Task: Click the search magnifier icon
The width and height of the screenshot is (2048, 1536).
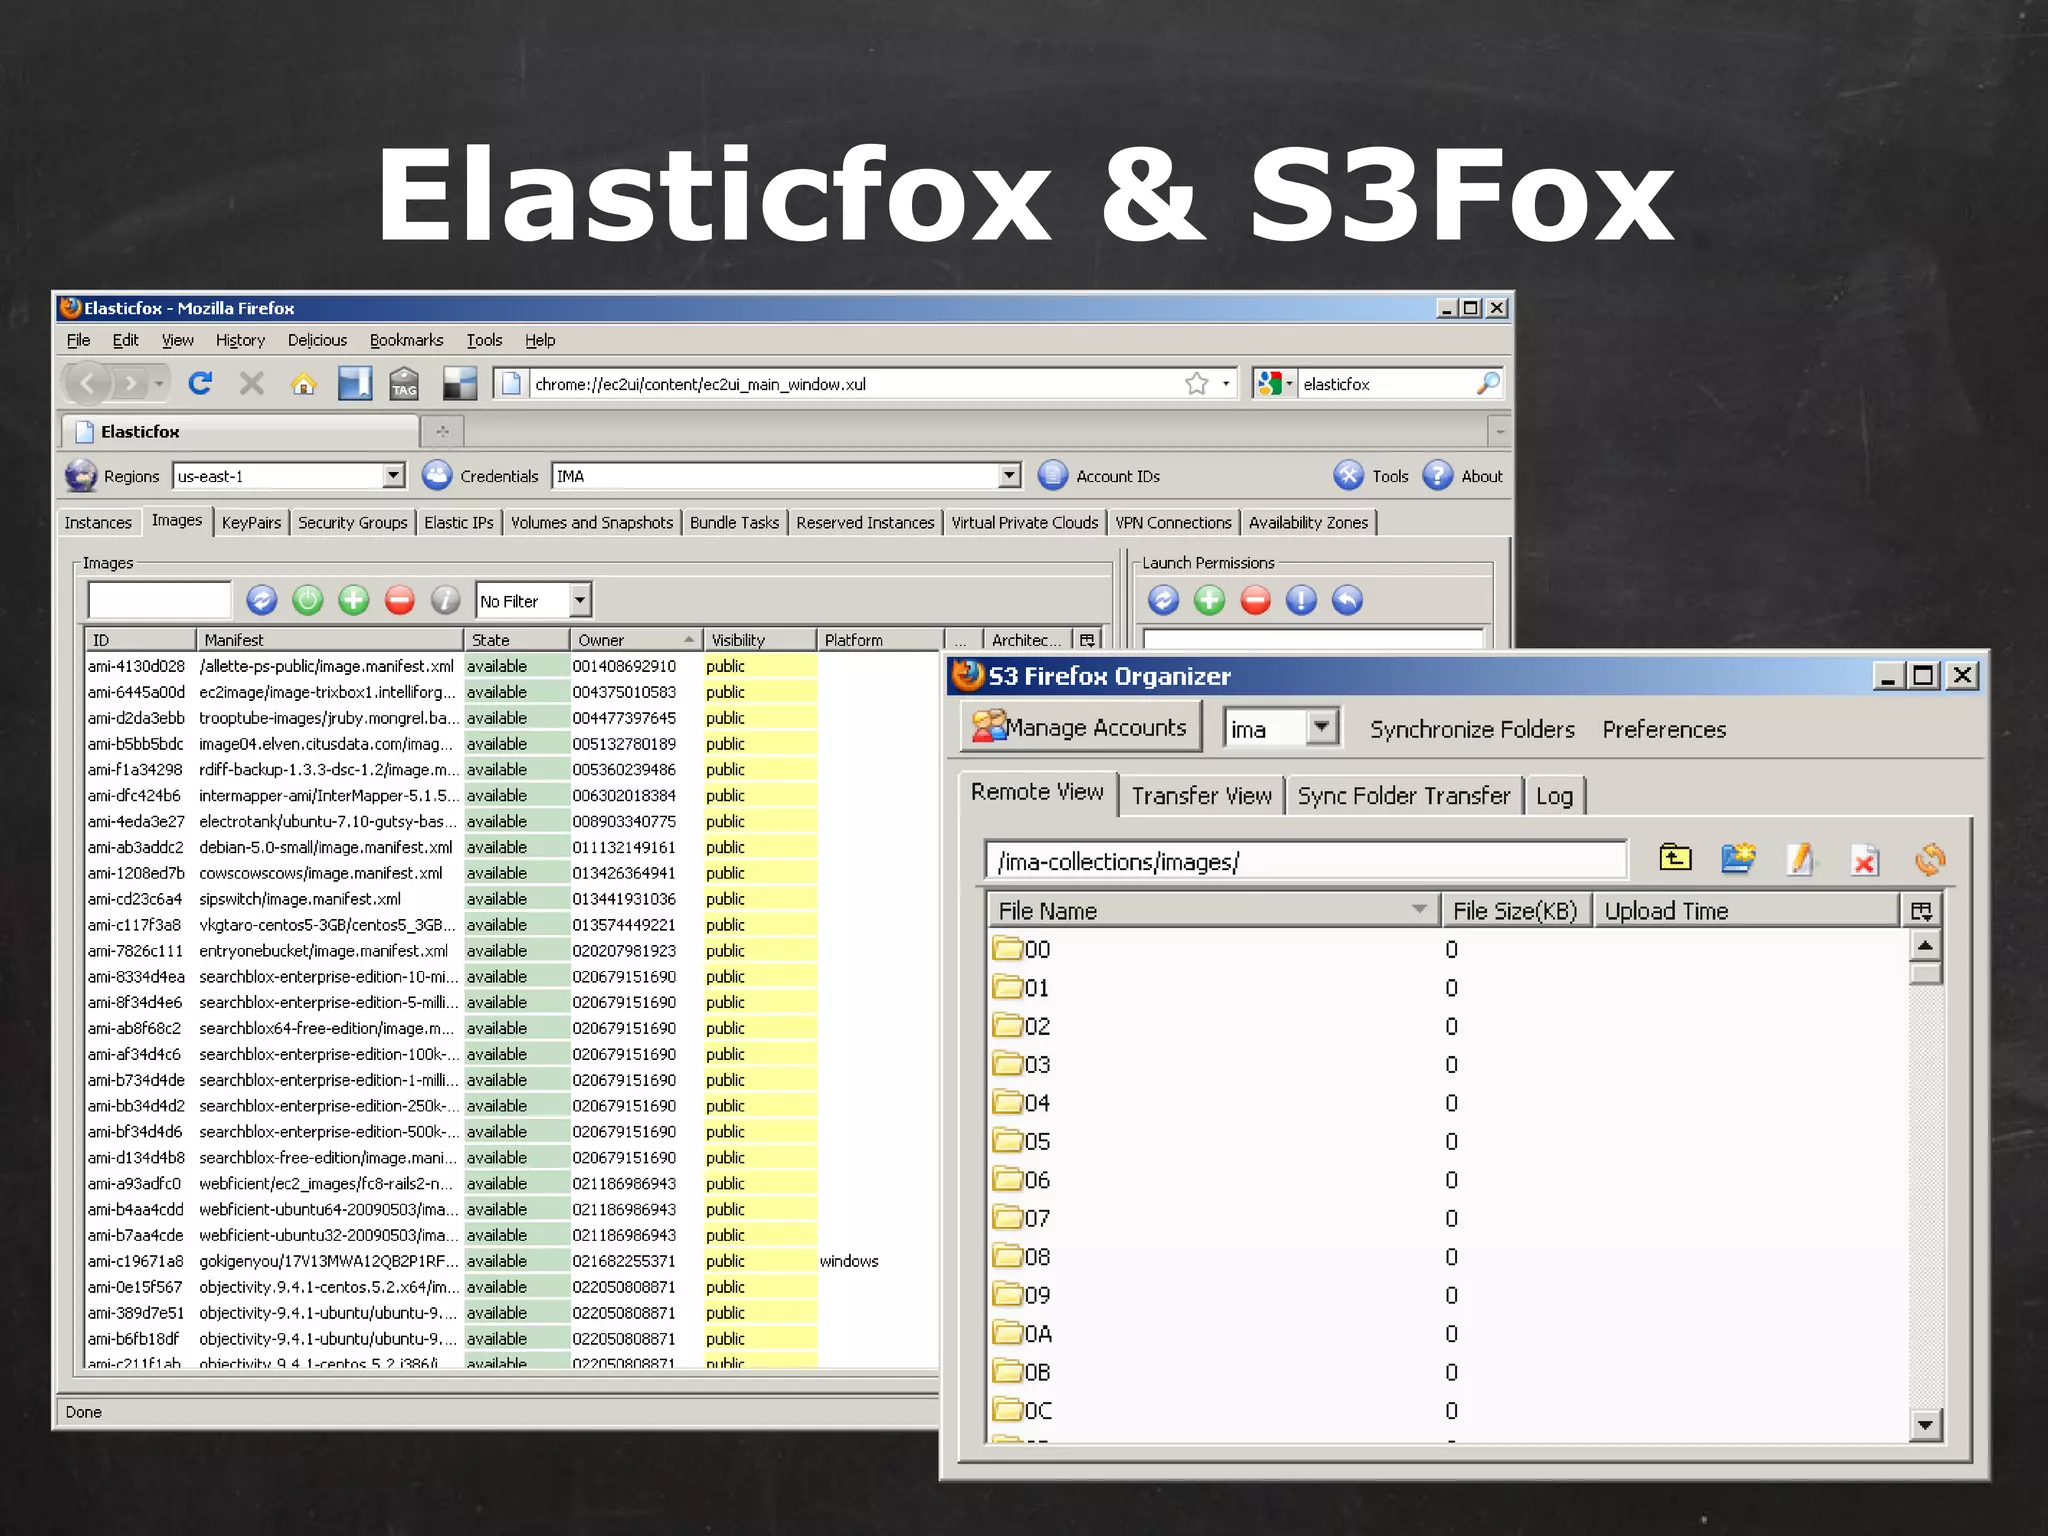Action: pos(1488,383)
